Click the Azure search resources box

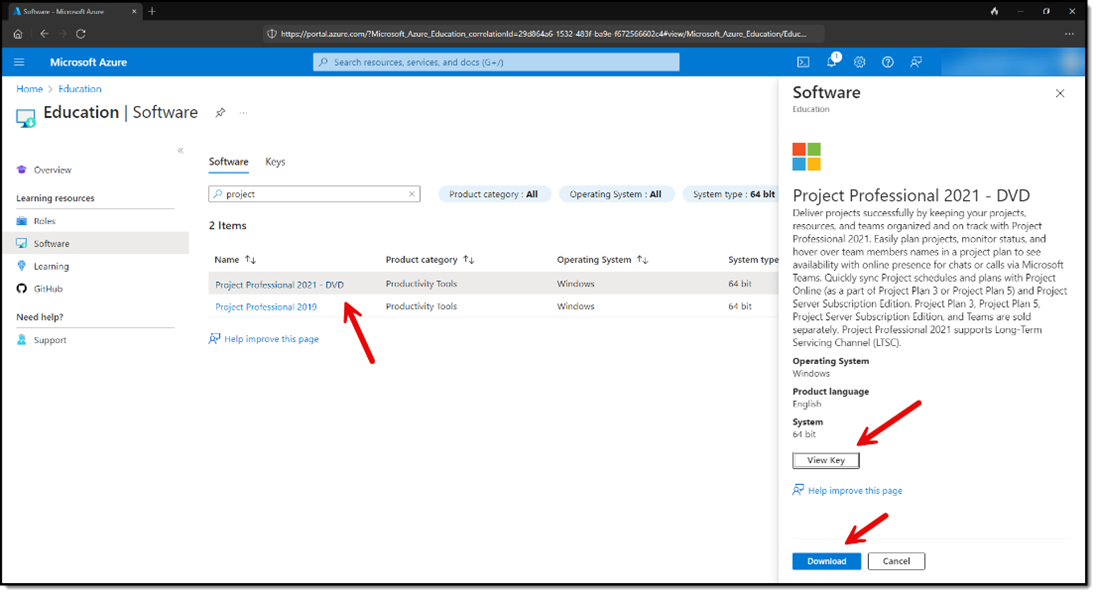click(496, 62)
